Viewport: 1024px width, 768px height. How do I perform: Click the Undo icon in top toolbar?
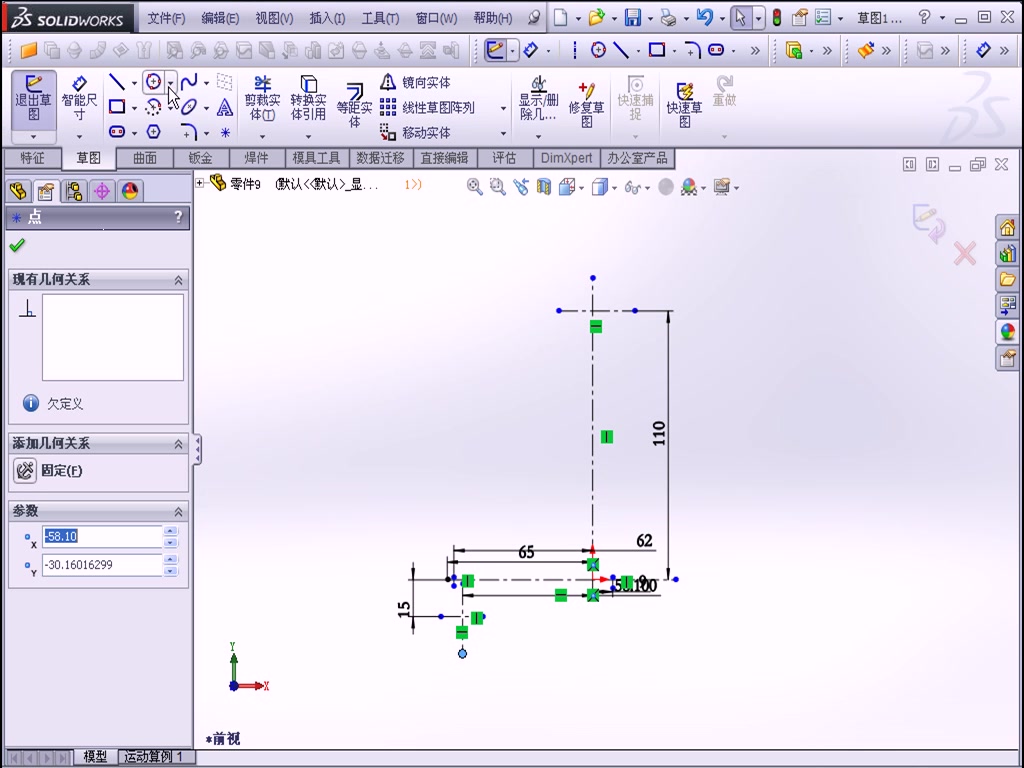click(704, 18)
